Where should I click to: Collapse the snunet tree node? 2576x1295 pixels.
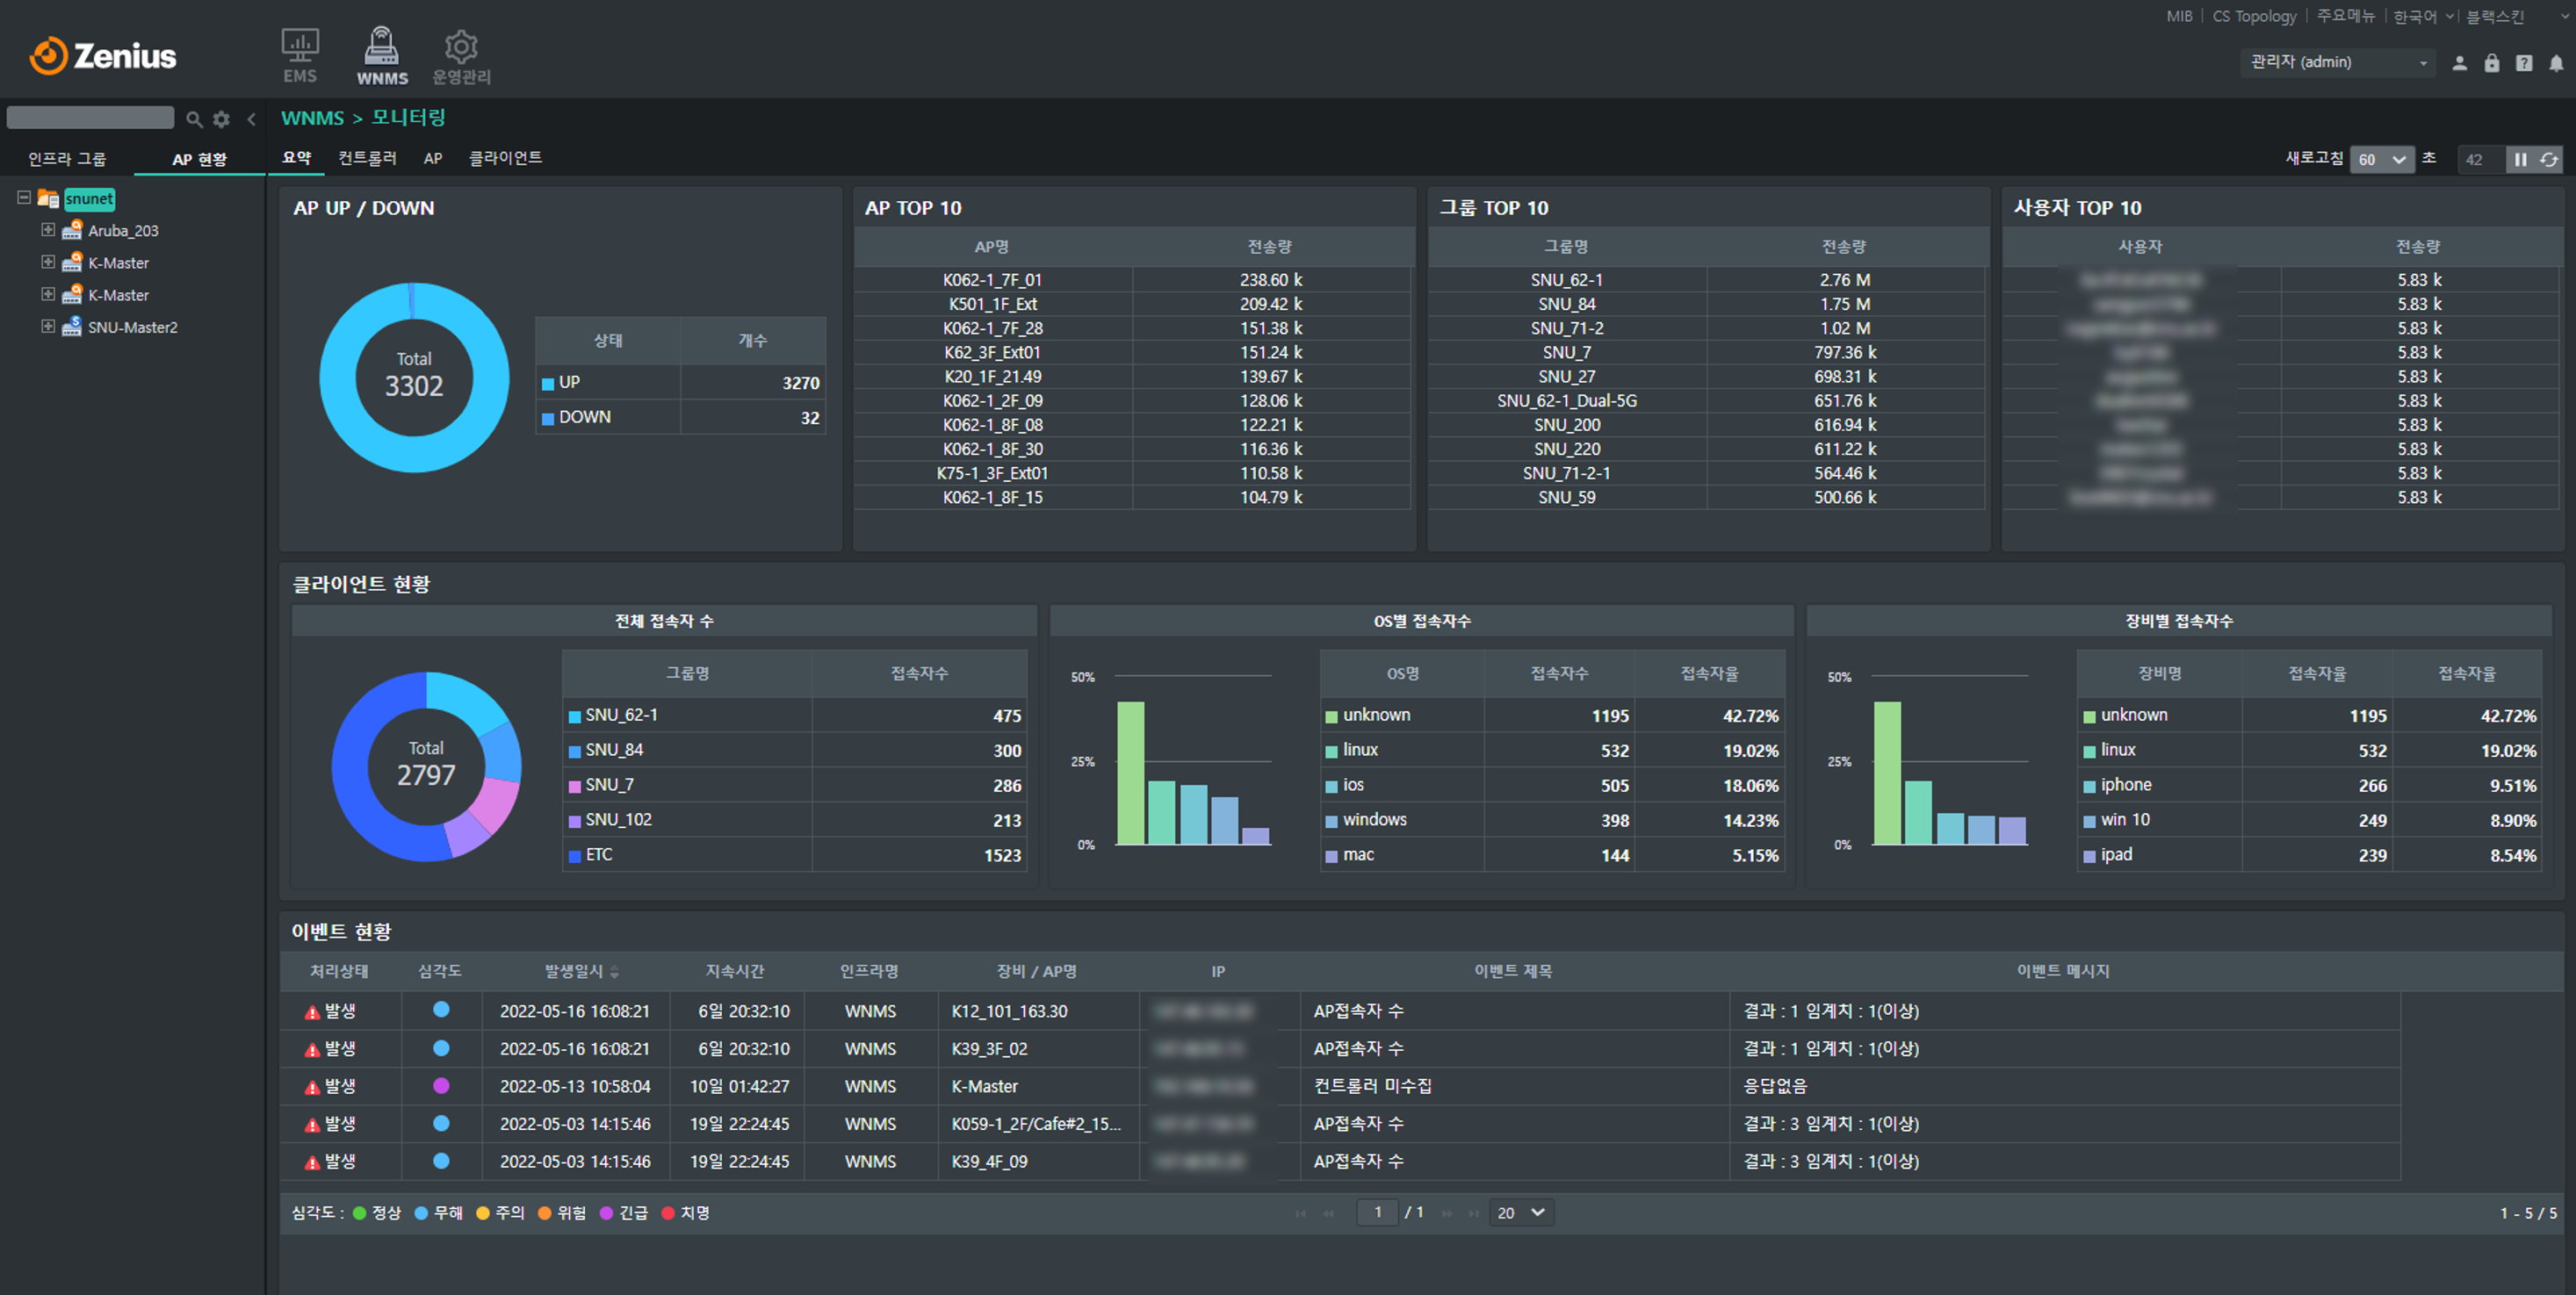(23, 198)
